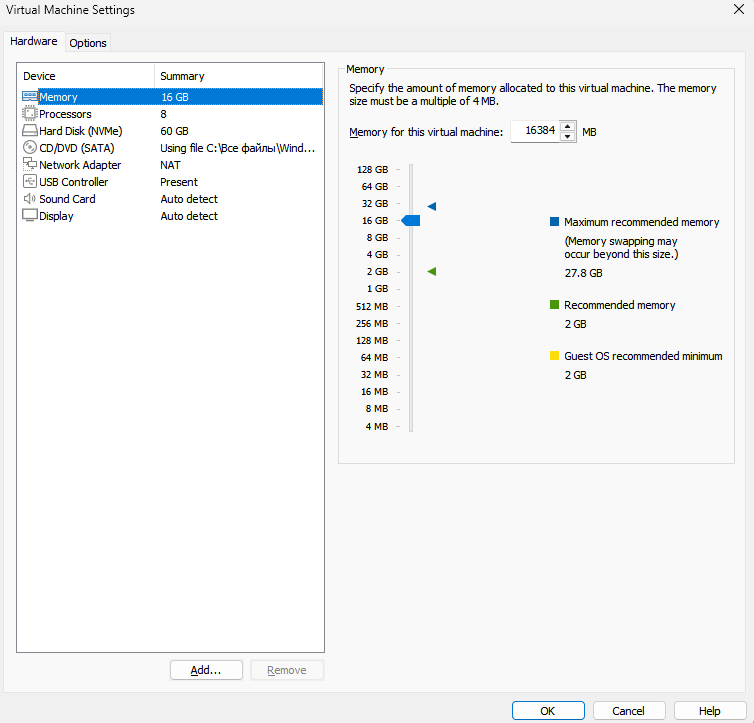The image size is (754, 723).
Task: Click the slider track at 4 MB
Action: coord(411,426)
